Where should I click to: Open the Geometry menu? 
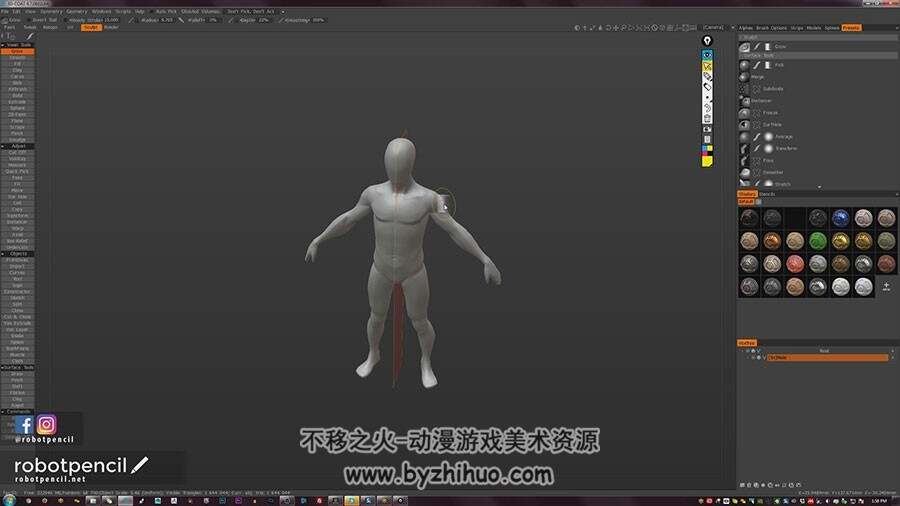77,11
